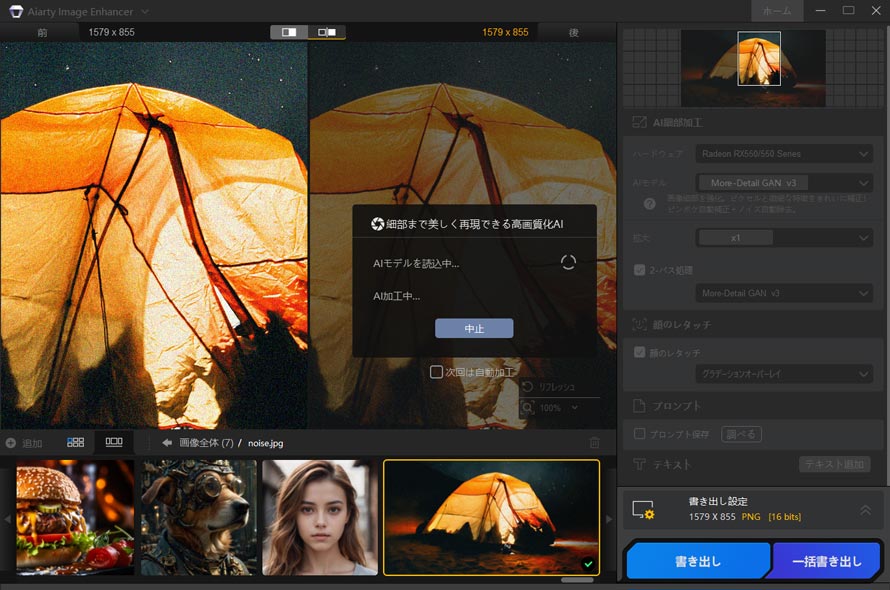Switch to side-by-side compare view mode

click(x=326, y=32)
